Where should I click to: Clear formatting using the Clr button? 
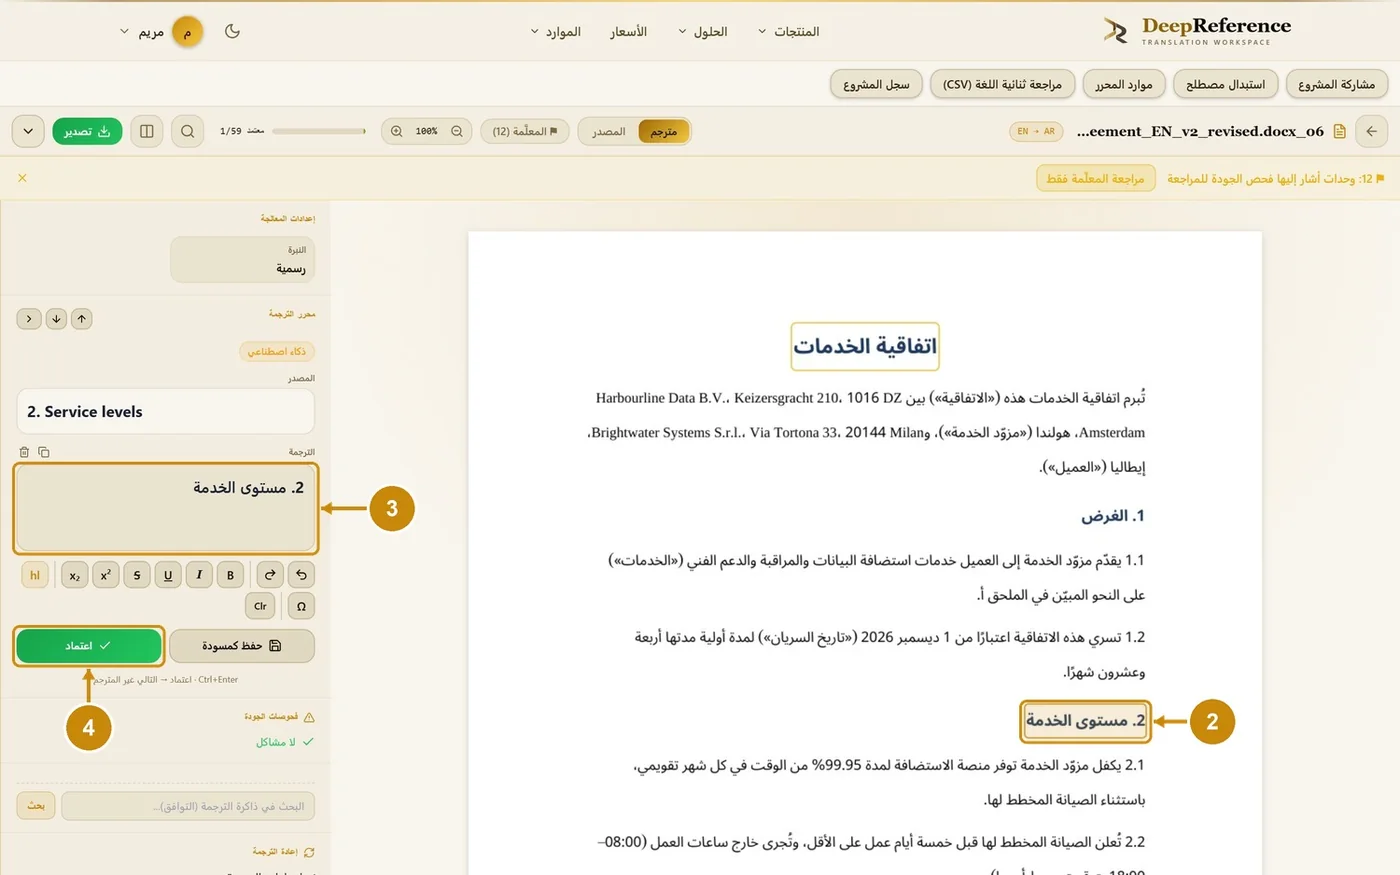tap(260, 606)
